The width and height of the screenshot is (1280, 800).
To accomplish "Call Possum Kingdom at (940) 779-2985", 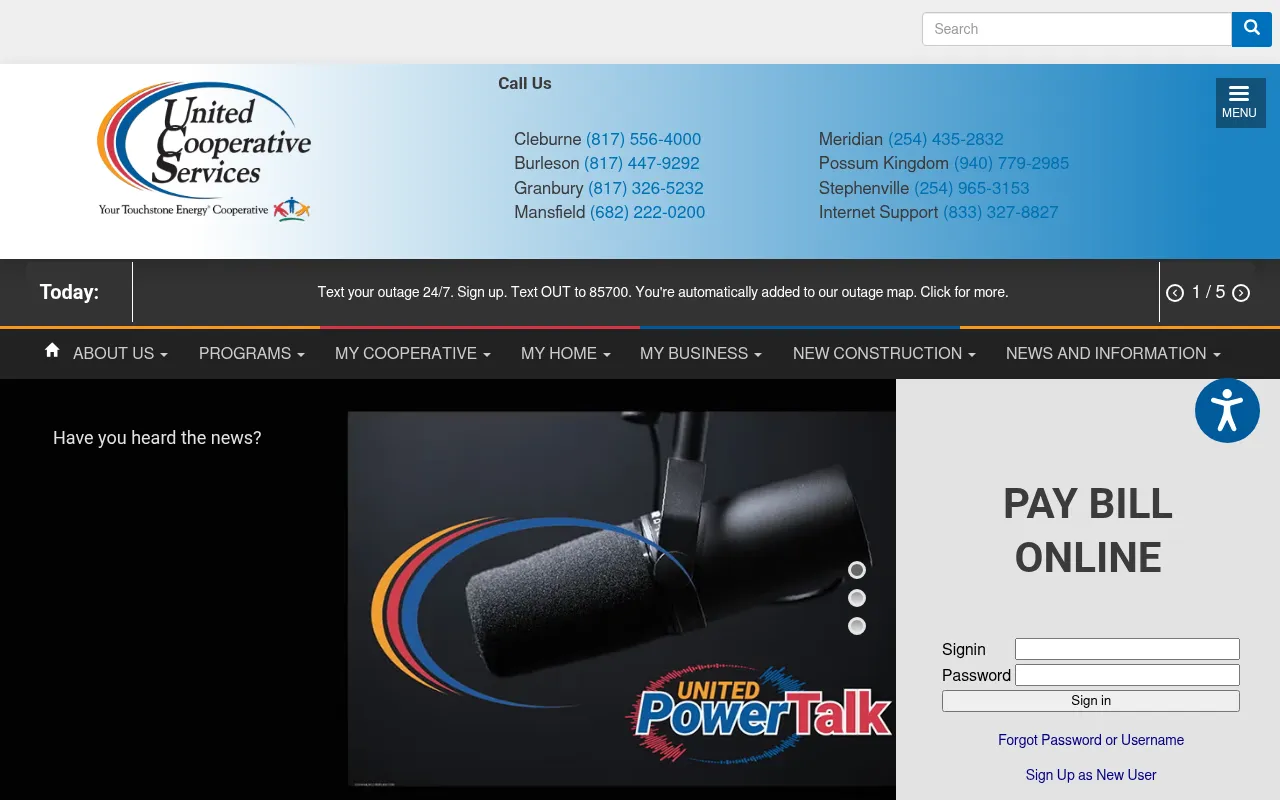I will tap(1011, 163).
